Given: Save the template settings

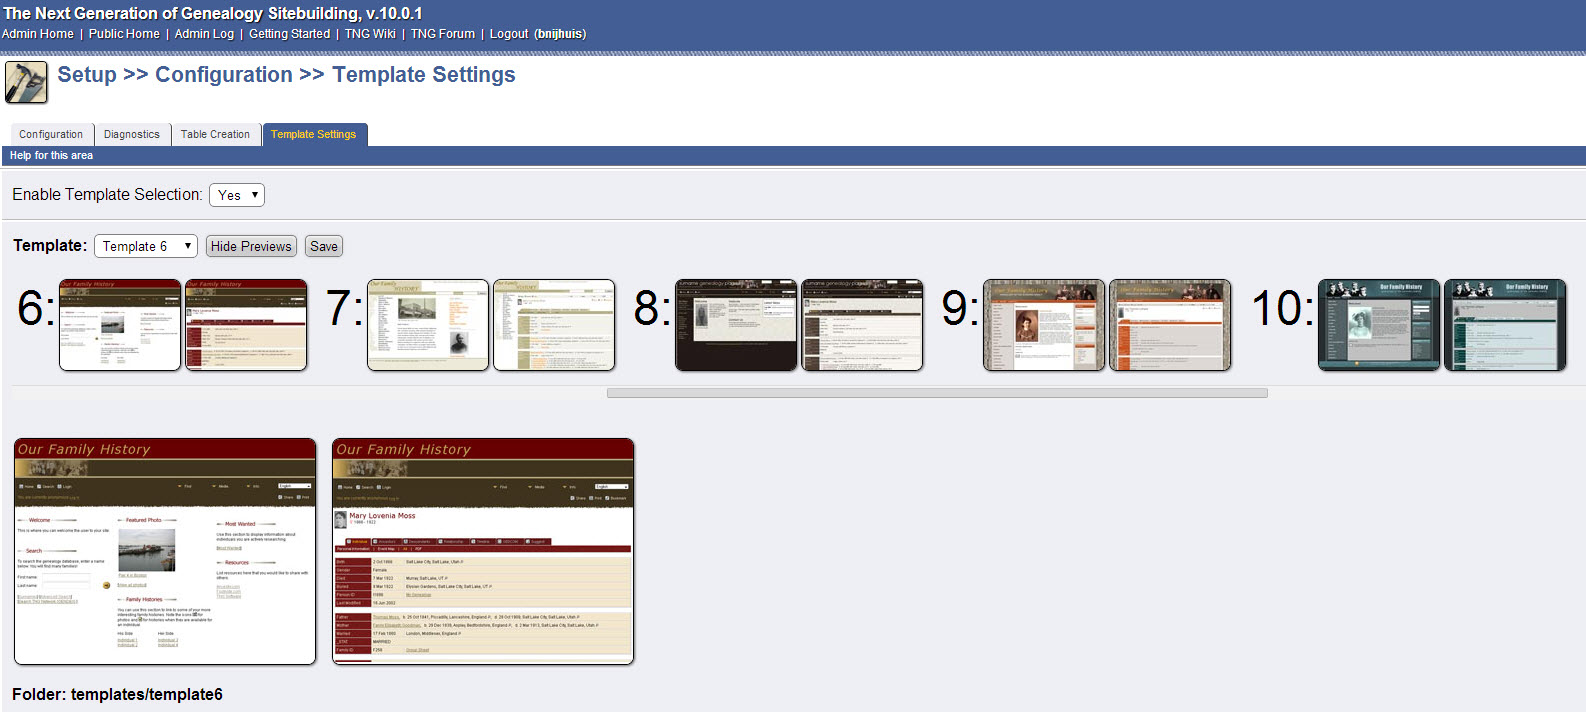Looking at the screenshot, I should pyautogui.click(x=323, y=246).
